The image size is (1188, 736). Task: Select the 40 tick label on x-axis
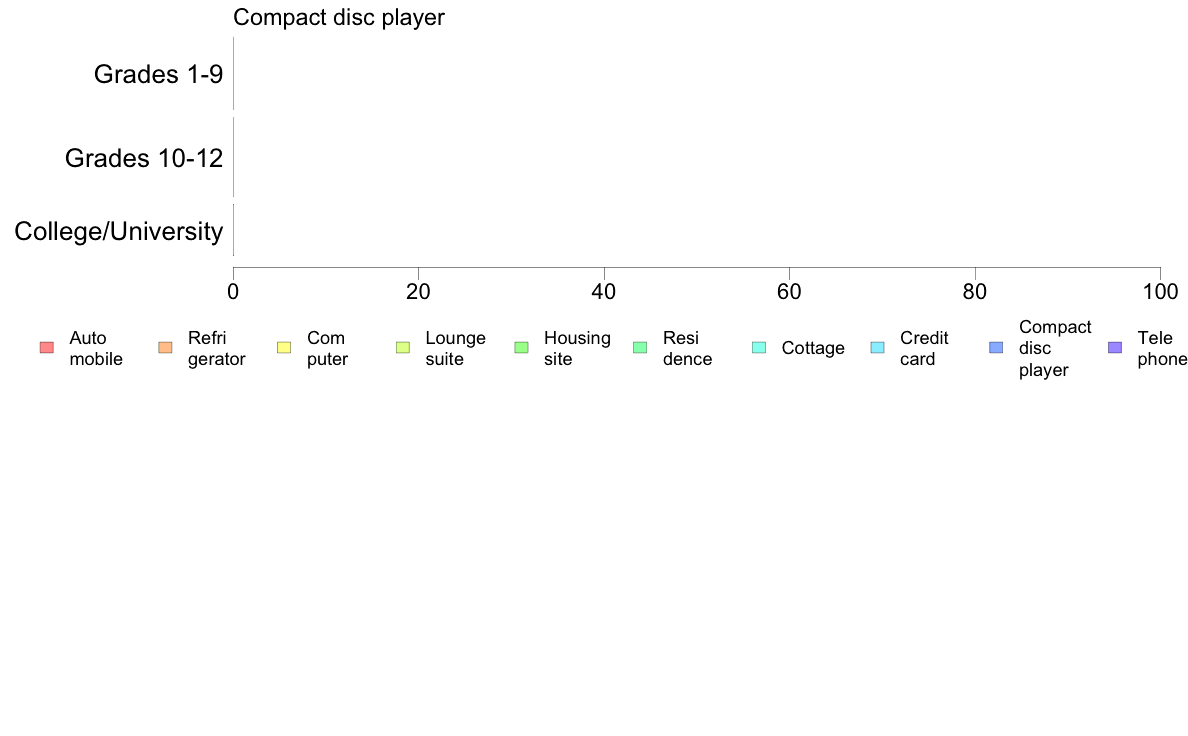point(604,292)
